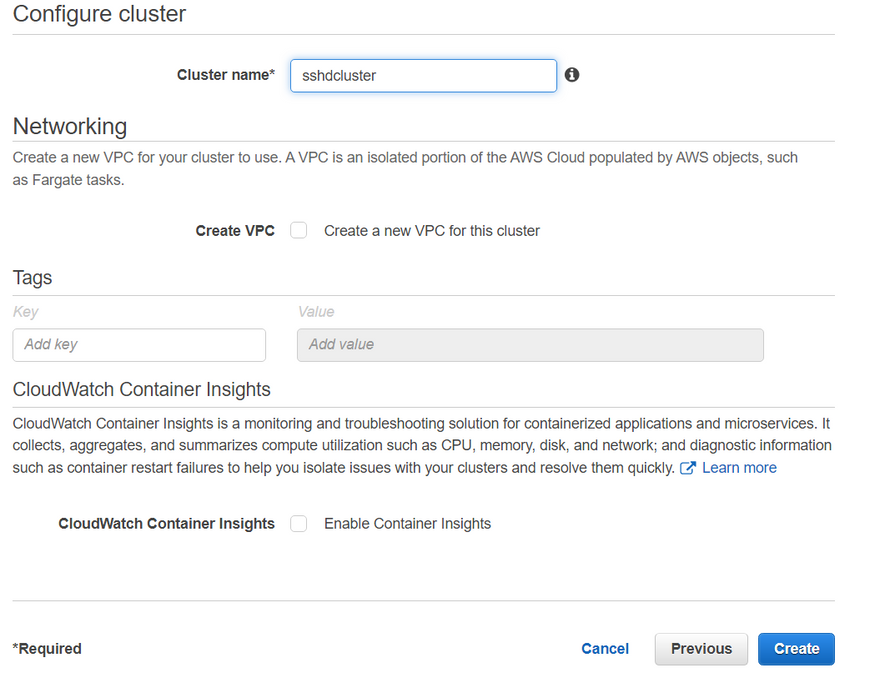The image size is (880, 682).
Task: Open the Learn more link
Action: coord(739,468)
